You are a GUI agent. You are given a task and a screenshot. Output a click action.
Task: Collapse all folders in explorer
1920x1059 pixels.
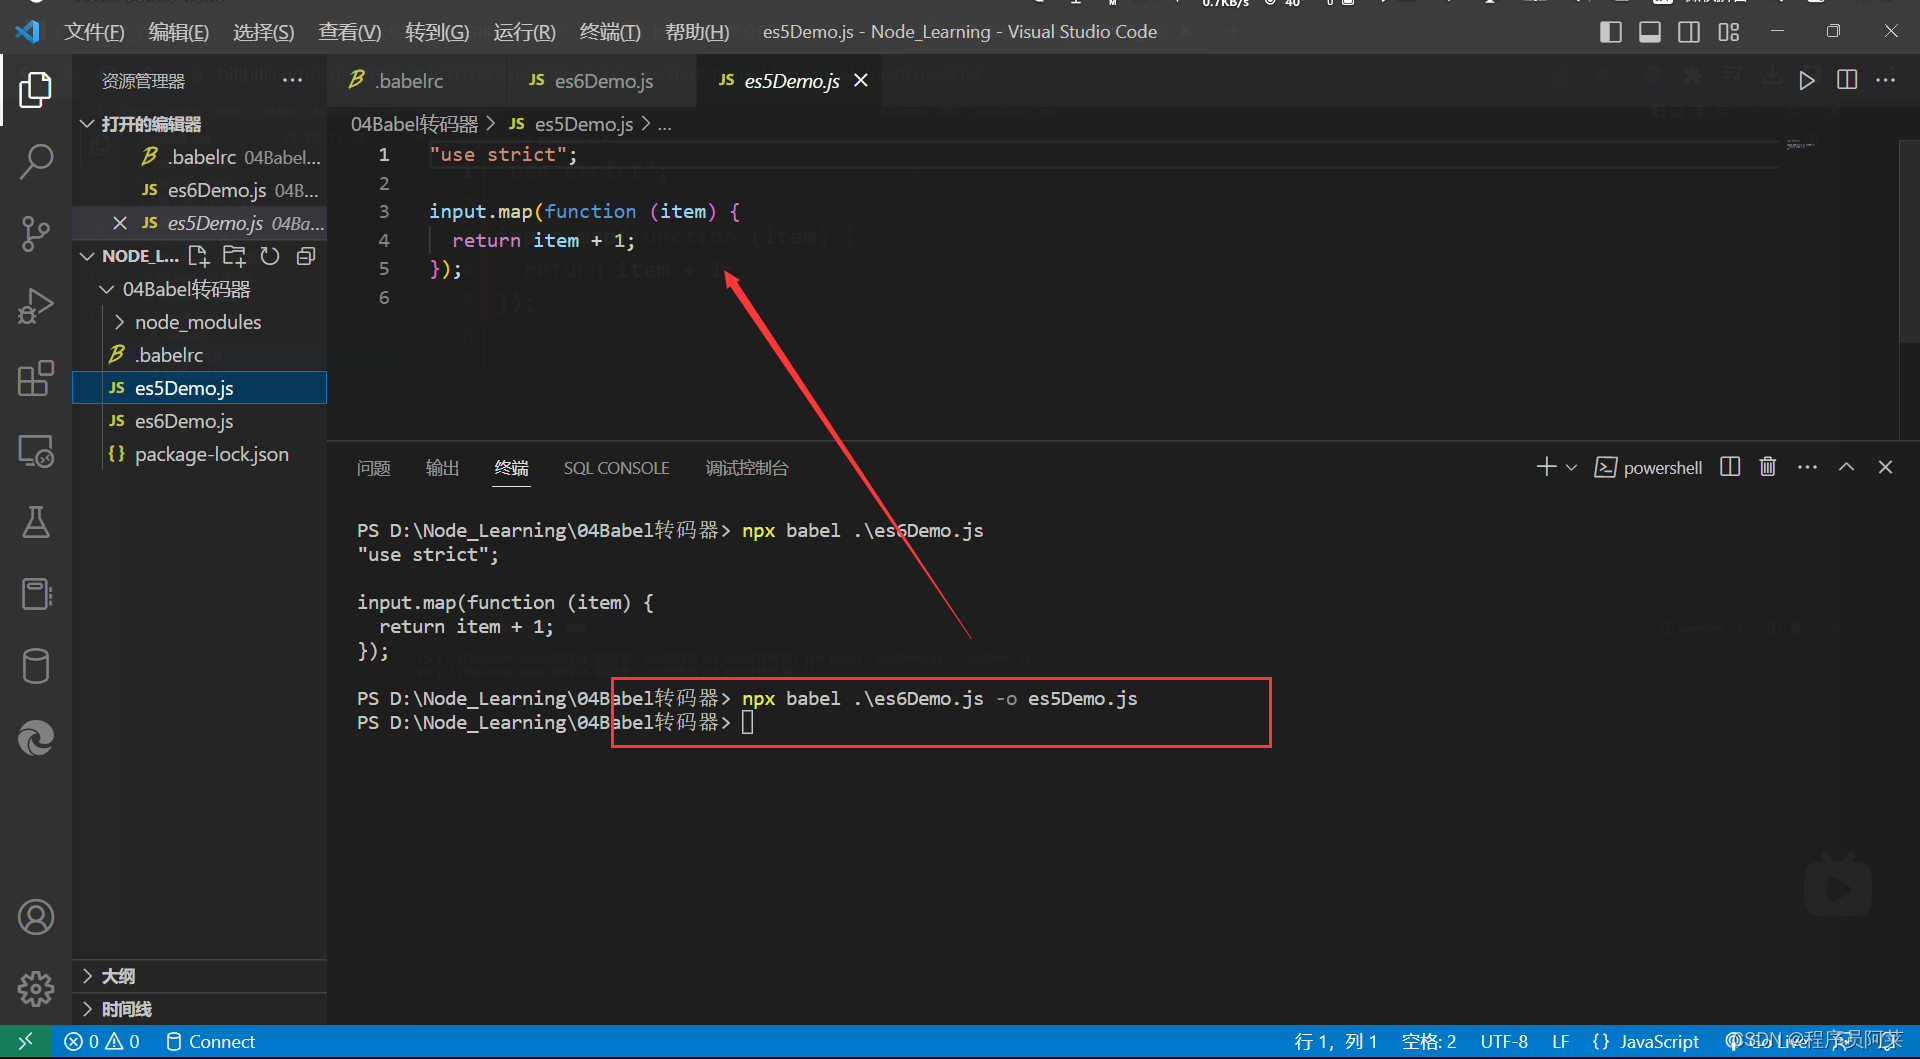point(306,256)
